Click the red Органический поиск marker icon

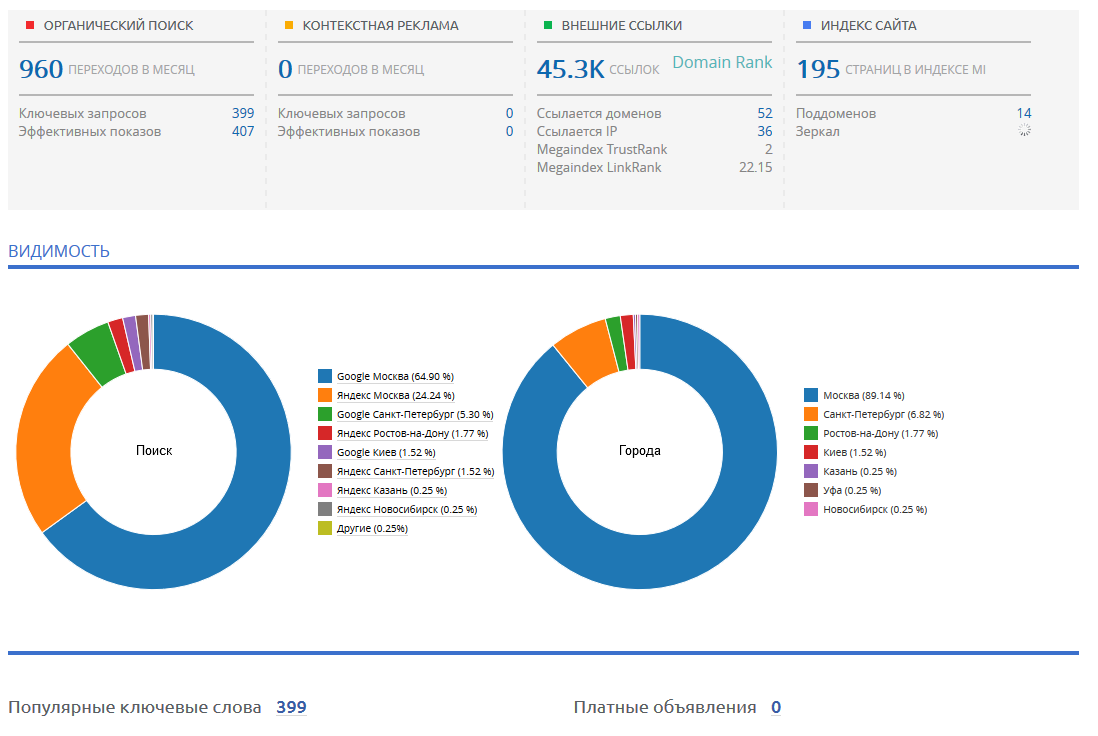tap(29, 25)
